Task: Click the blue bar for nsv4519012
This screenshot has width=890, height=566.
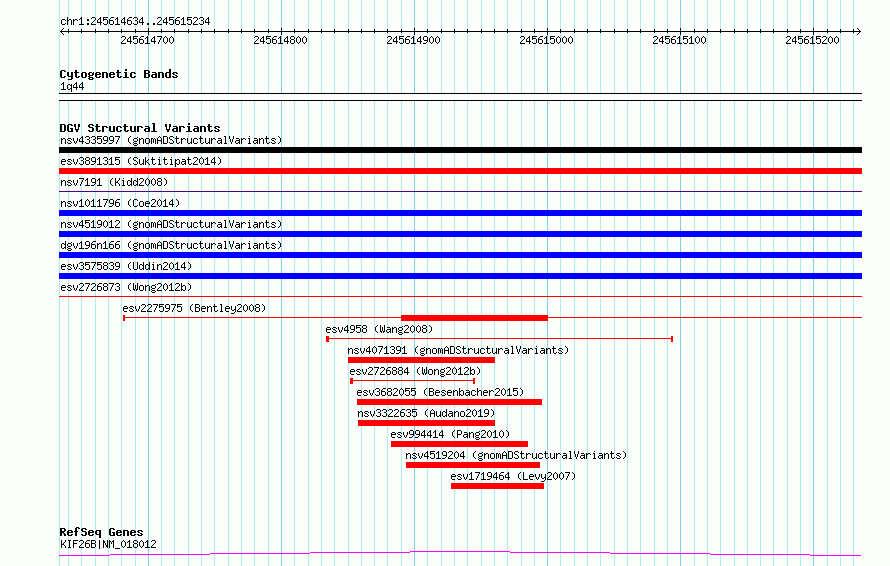Action: [460, 234]
